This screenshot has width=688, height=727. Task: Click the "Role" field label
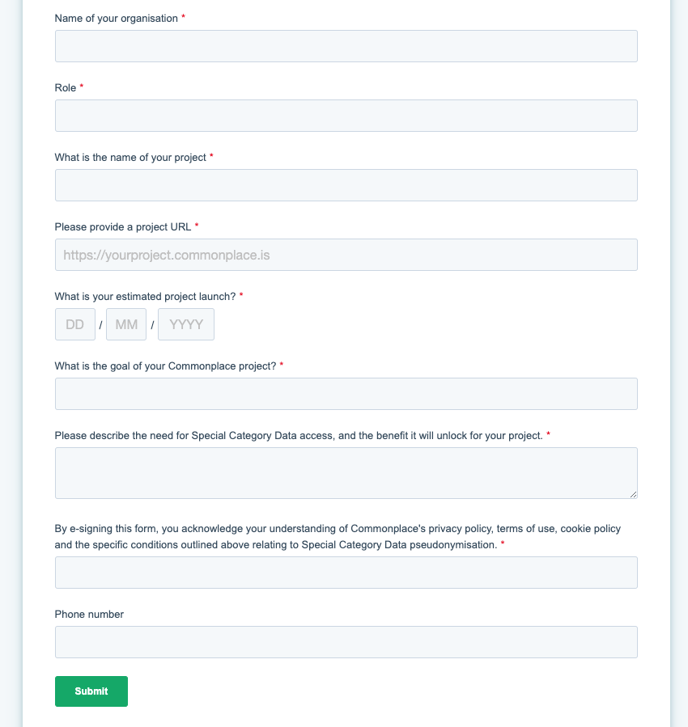coord(65,88)
